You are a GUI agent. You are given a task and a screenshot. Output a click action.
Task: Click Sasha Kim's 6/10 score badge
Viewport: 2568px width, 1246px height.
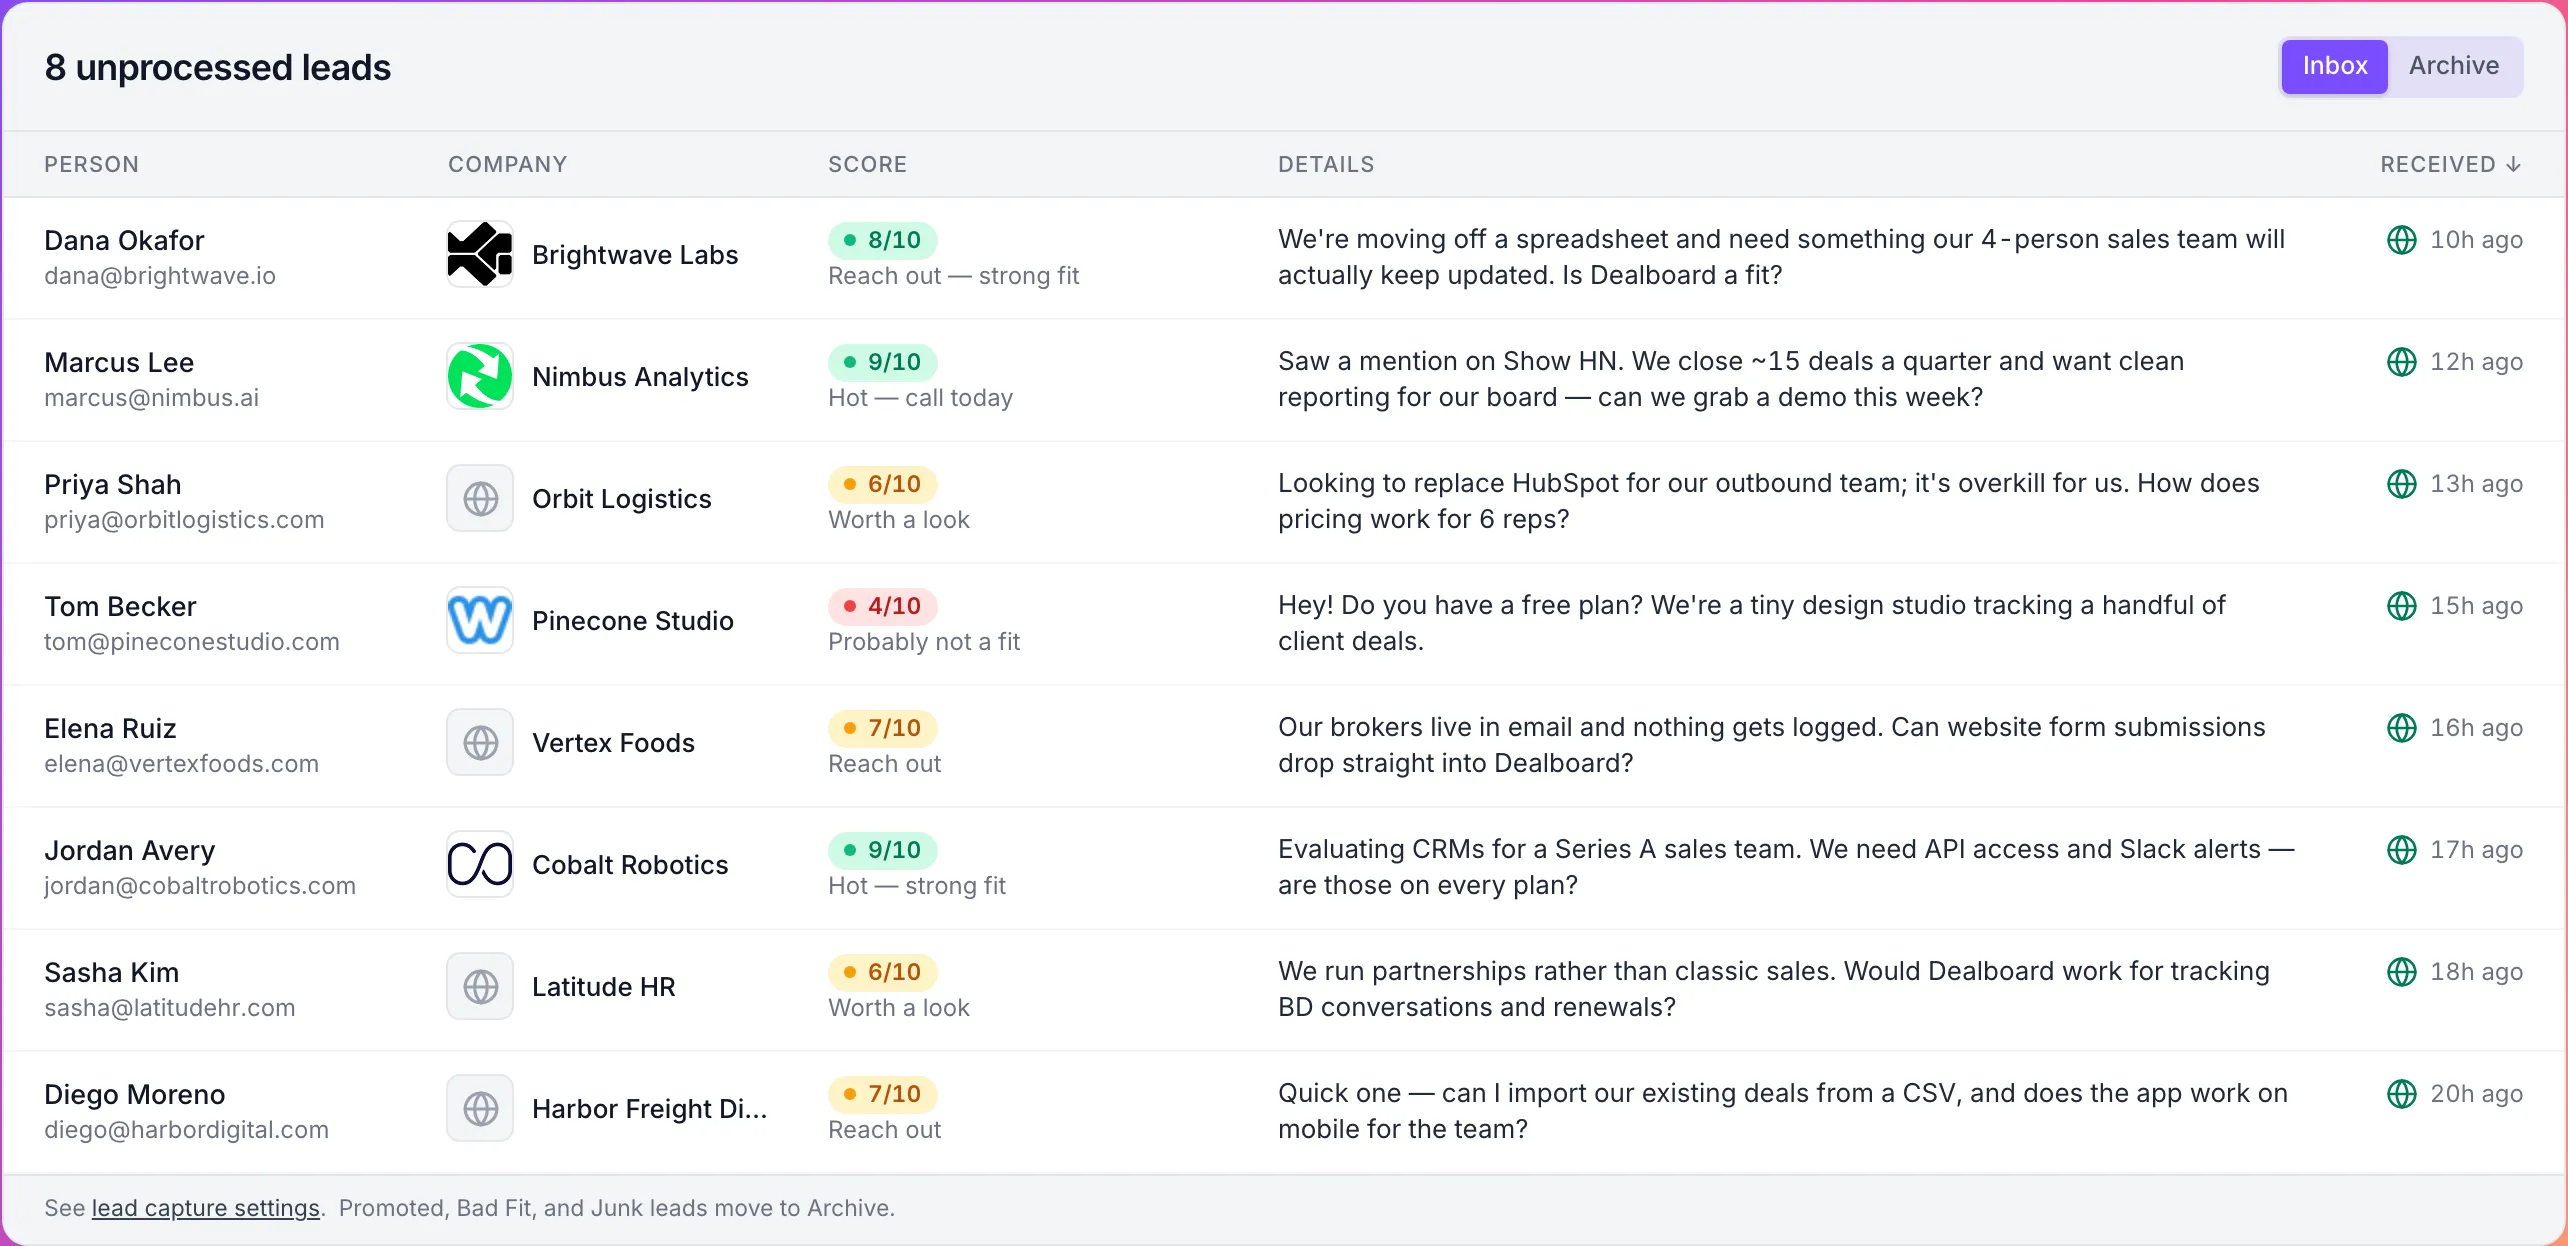click(x=882, y=972)
